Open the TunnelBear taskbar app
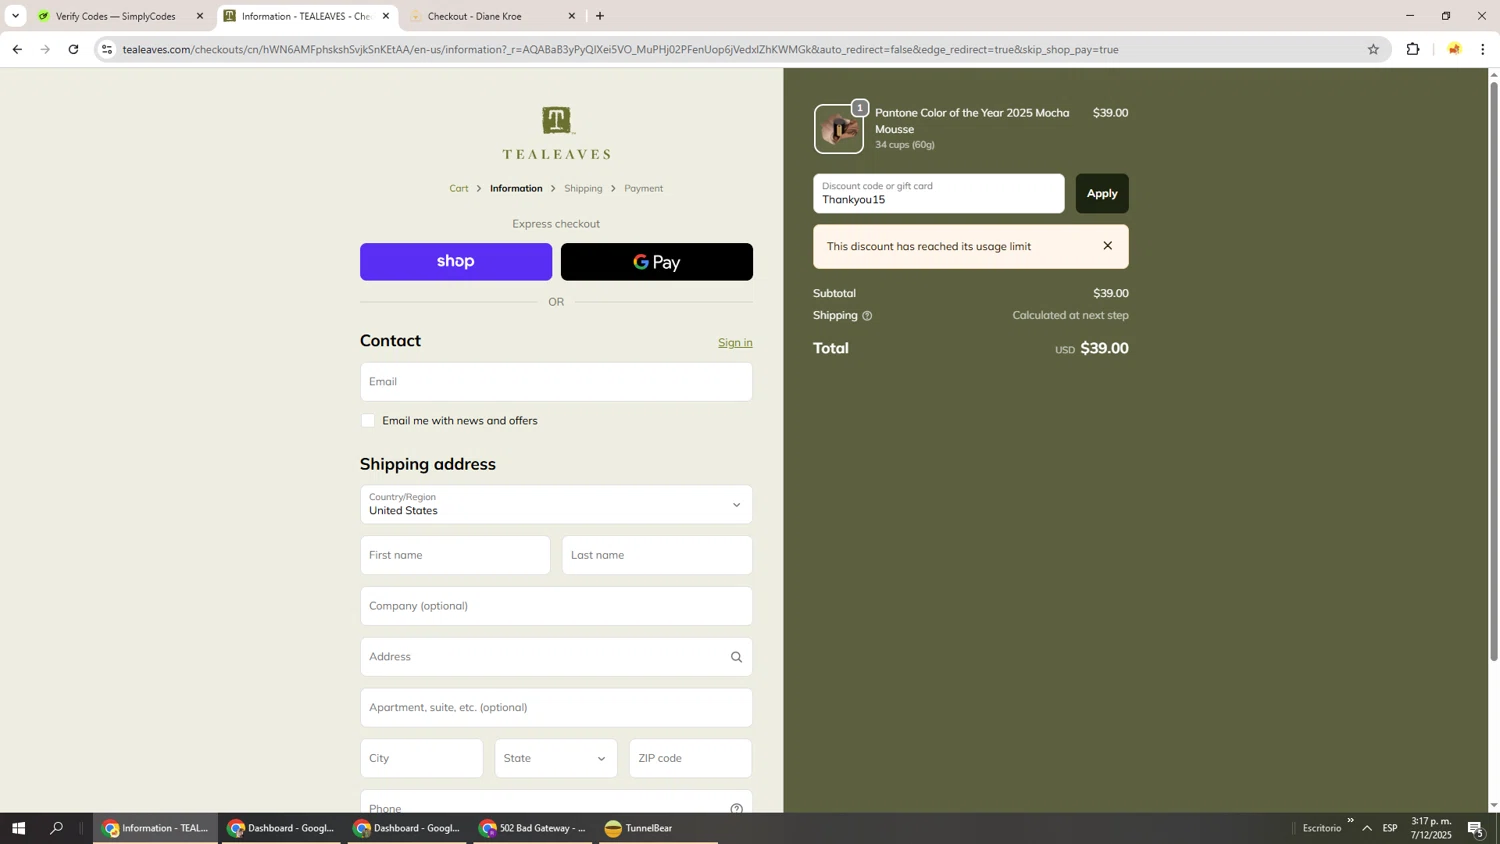Viewport: 1500px width, 844px height. (x=656, y=828)
